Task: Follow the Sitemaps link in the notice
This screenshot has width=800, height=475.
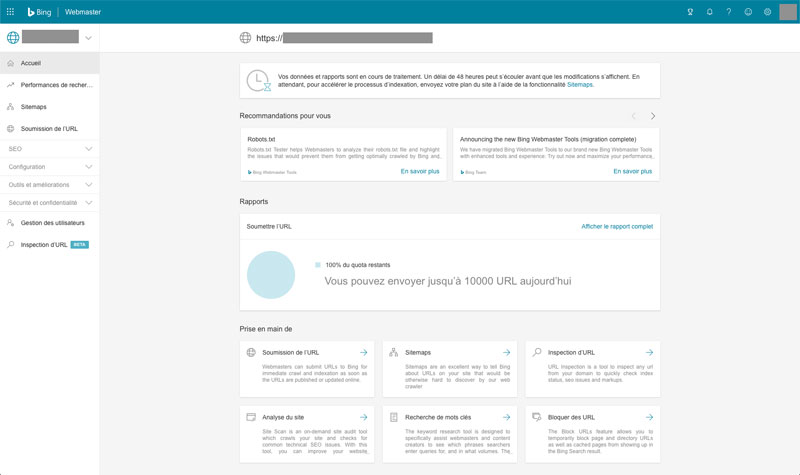Action: click(580, 85)
